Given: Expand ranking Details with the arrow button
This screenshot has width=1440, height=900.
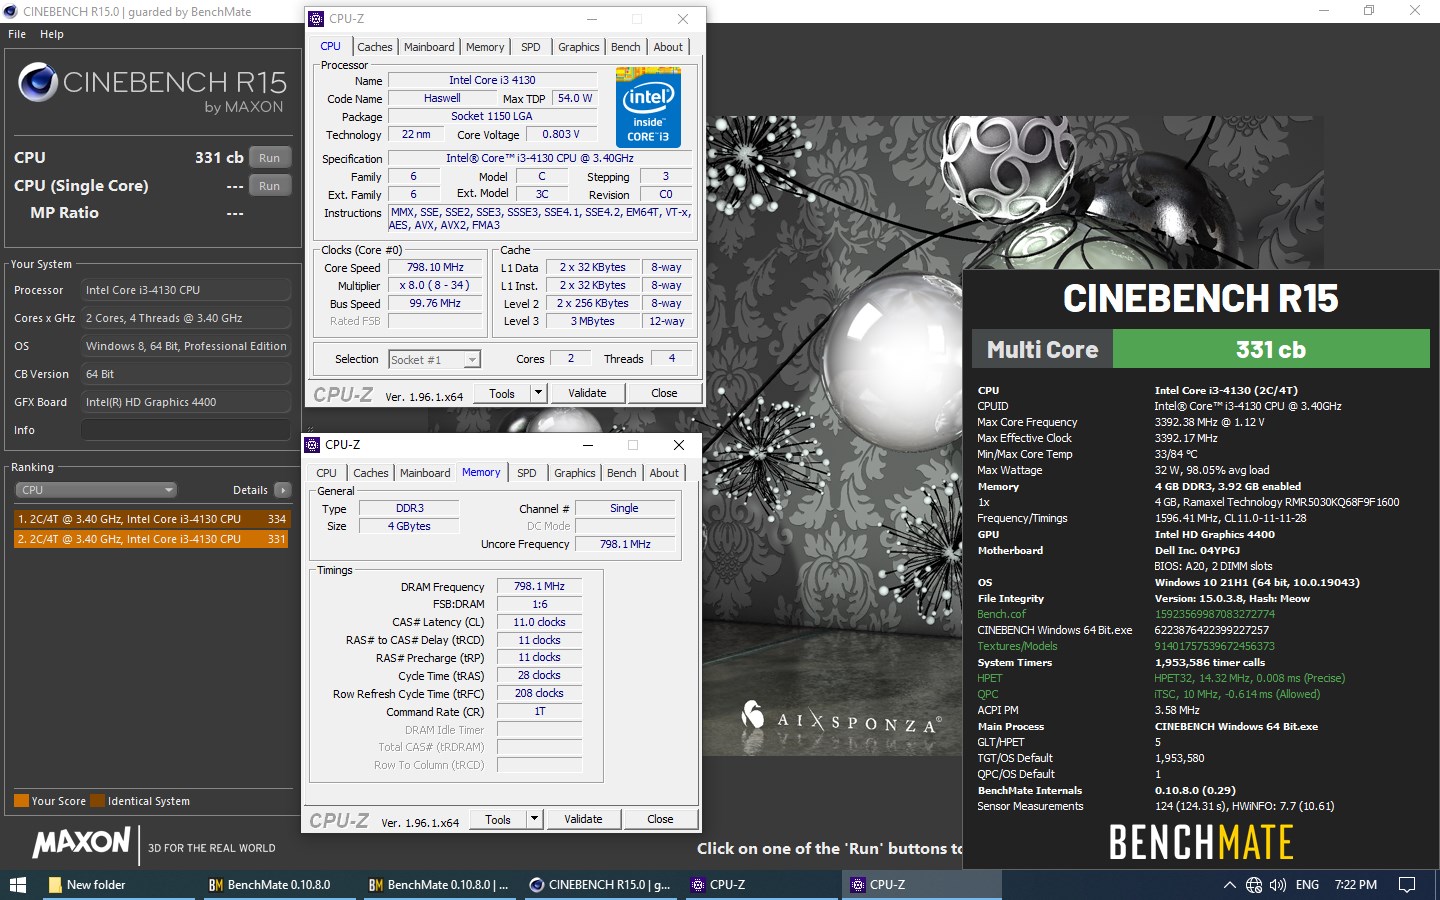Looking at the screenshot, I should [x=283, y=490].
